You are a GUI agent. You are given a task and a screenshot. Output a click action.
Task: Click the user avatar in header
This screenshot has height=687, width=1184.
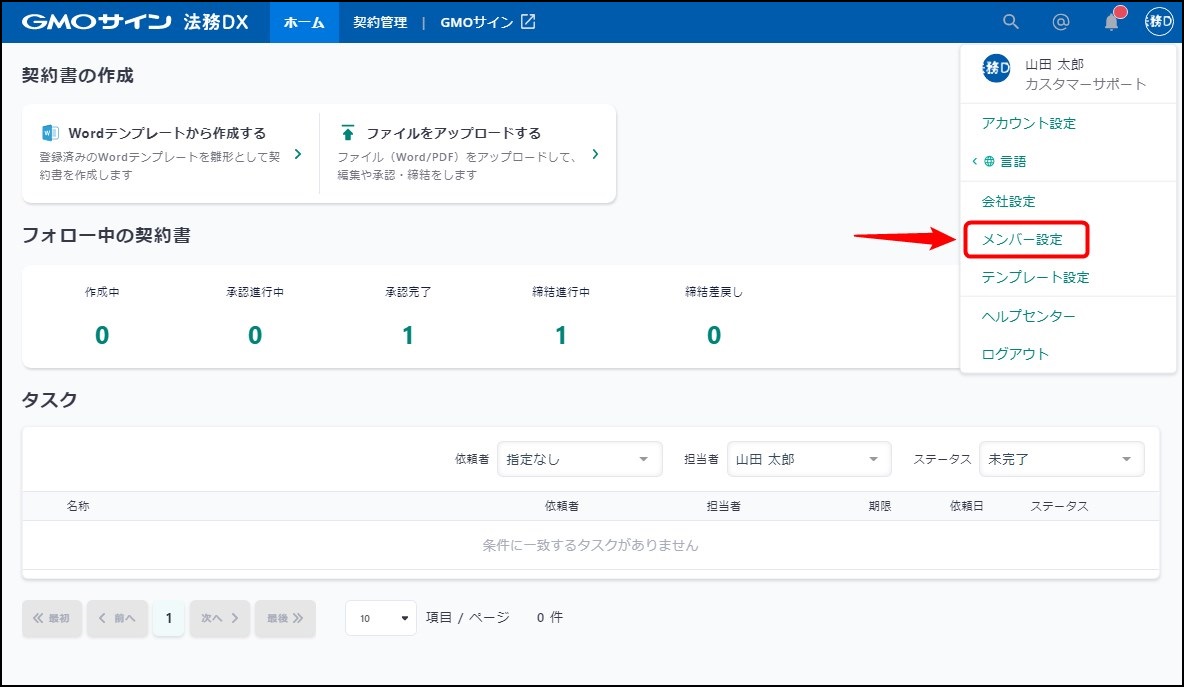point(1159,22)
